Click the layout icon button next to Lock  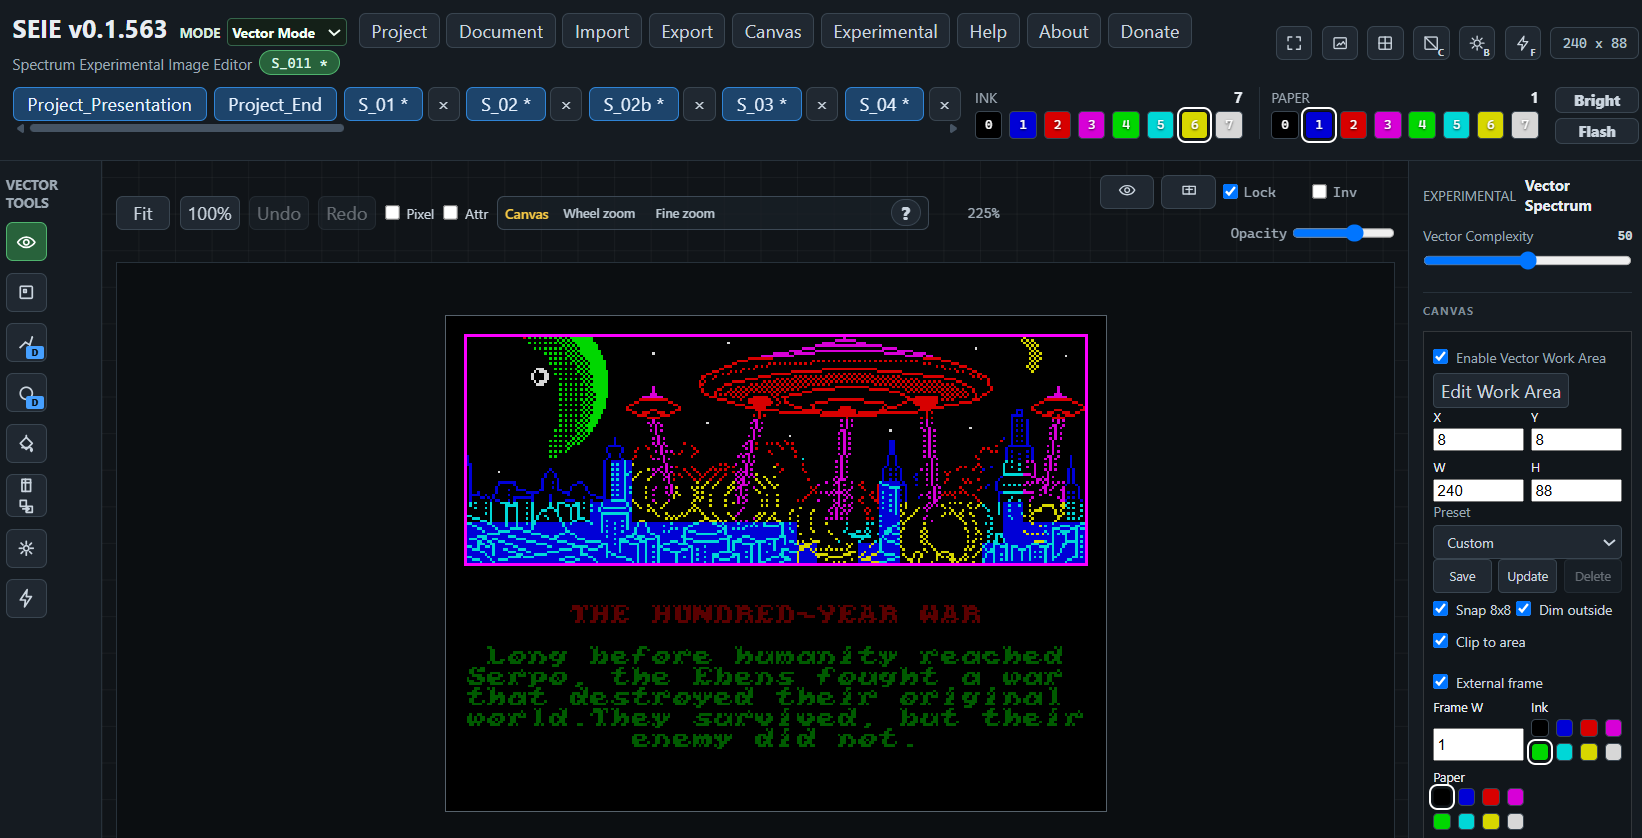1189,191
